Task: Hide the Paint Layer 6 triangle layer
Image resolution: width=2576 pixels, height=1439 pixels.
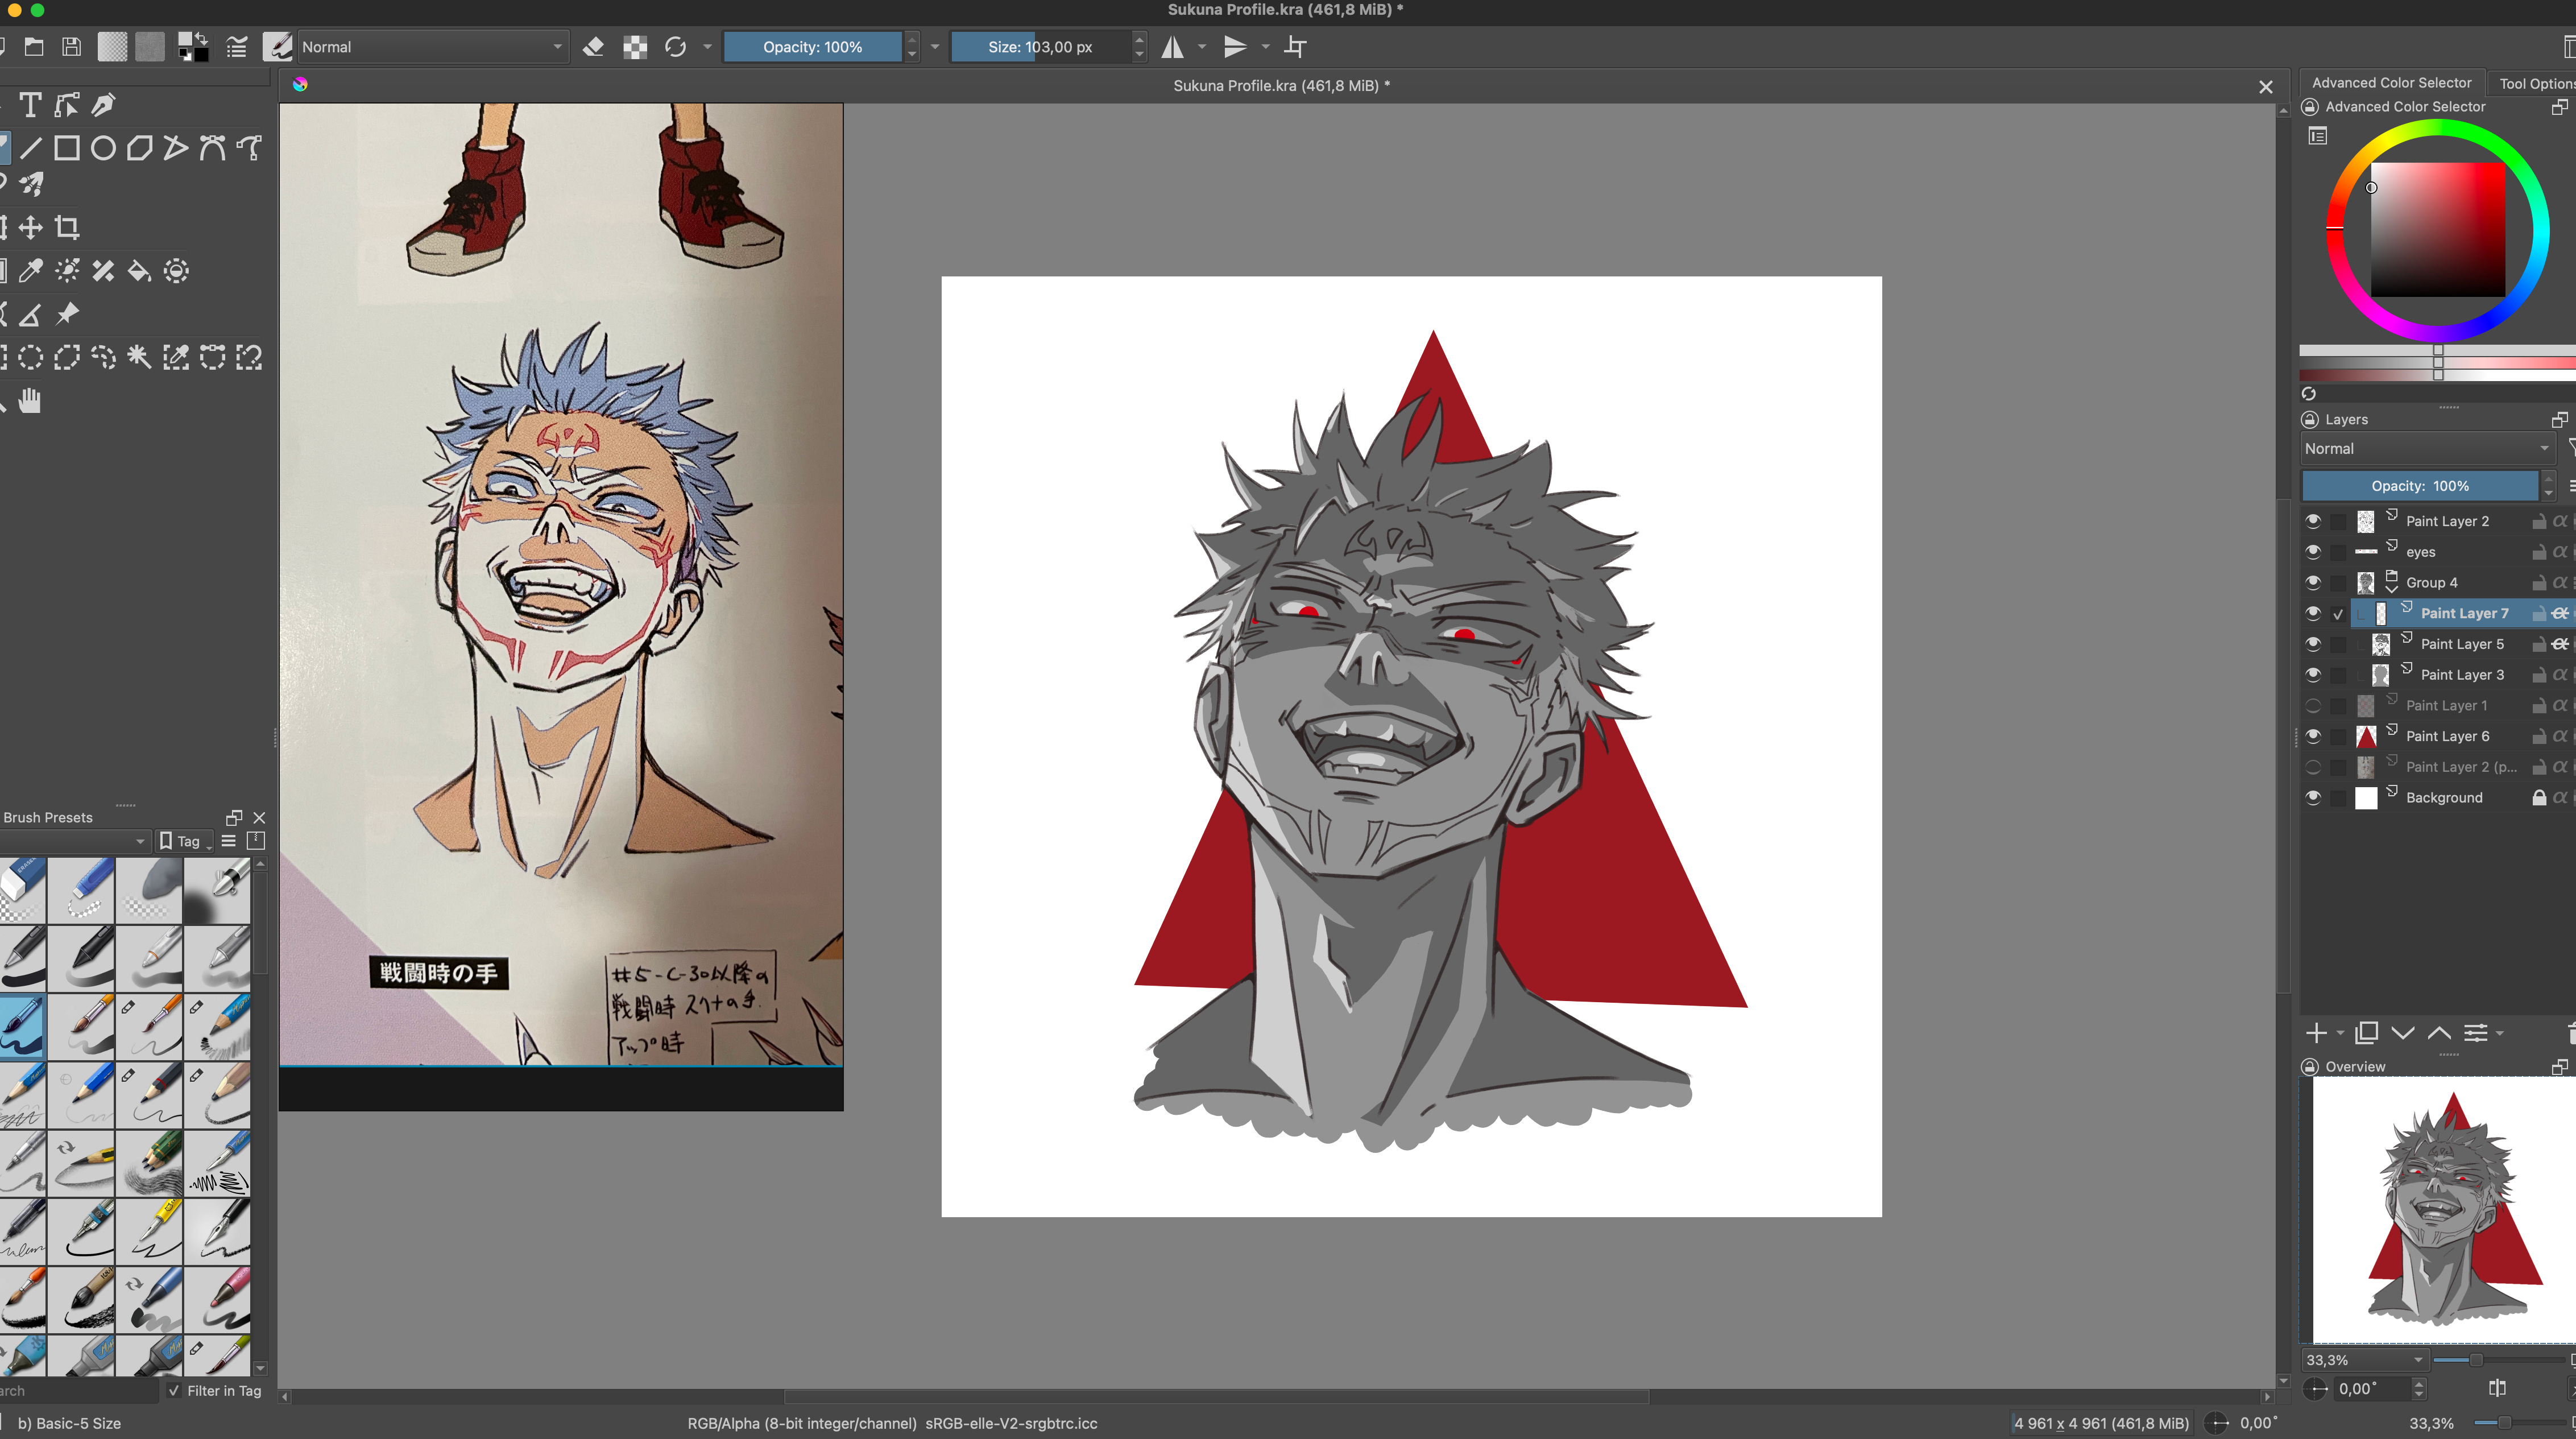Action: pos(2313,736)
